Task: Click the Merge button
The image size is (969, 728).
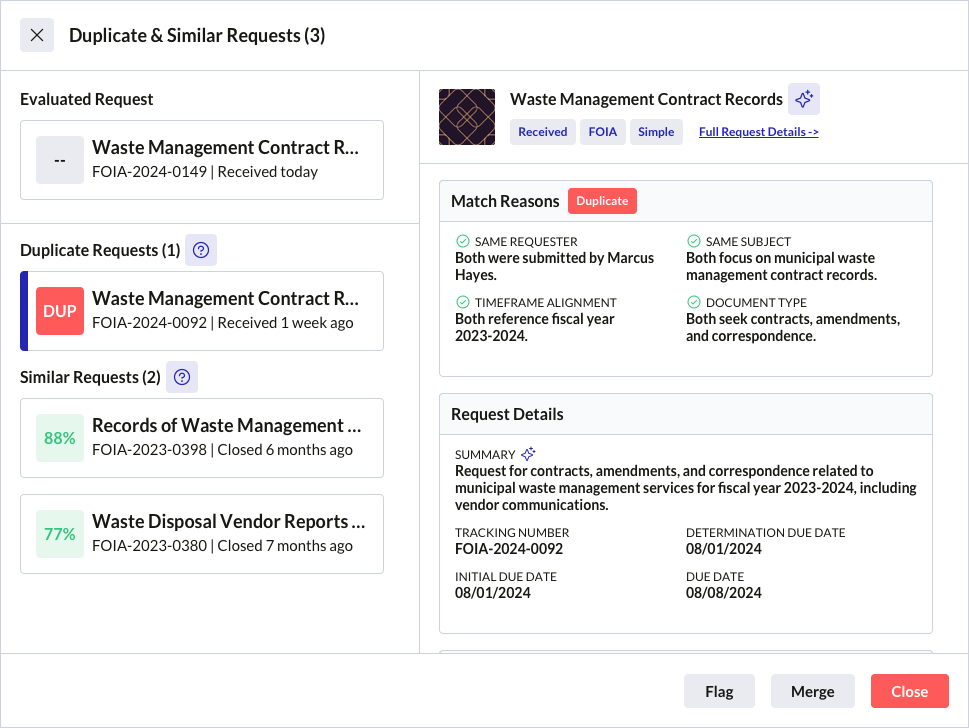Action: pyautogui.click(x=812, y=691)
